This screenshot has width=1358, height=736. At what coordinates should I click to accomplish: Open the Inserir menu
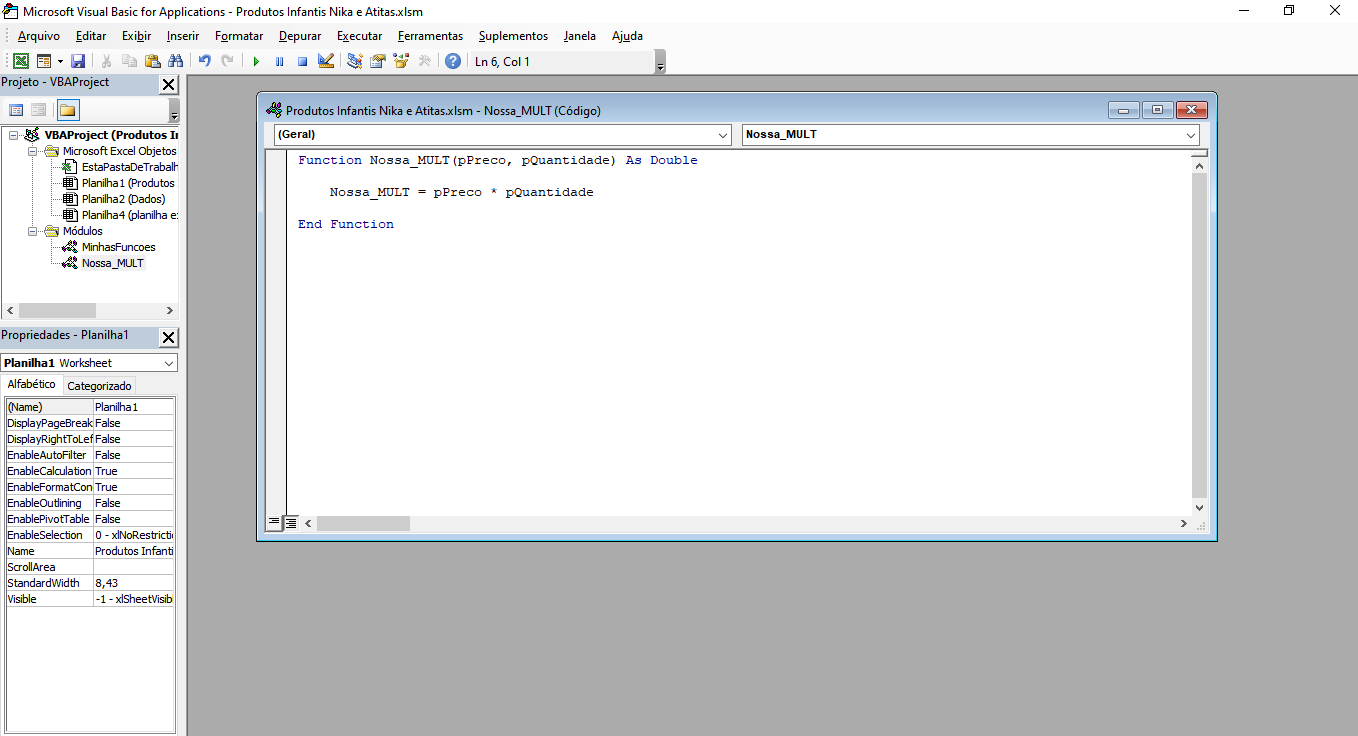click(183, 36)
